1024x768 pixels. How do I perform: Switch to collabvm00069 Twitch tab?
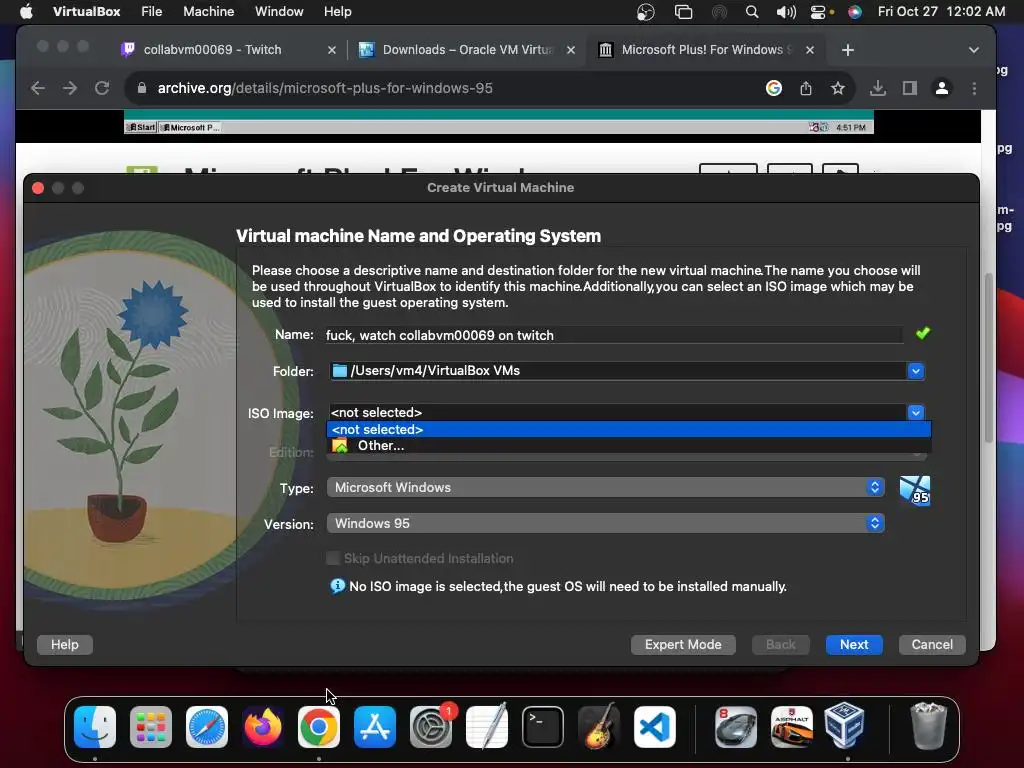(212, 50)
